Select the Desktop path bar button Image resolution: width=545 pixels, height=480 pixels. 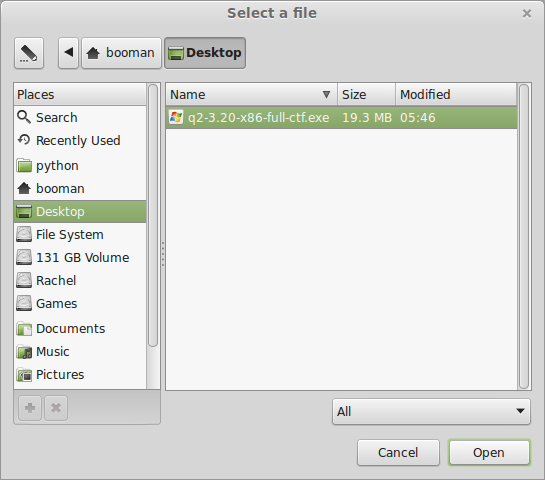click(x=205, y=53)
